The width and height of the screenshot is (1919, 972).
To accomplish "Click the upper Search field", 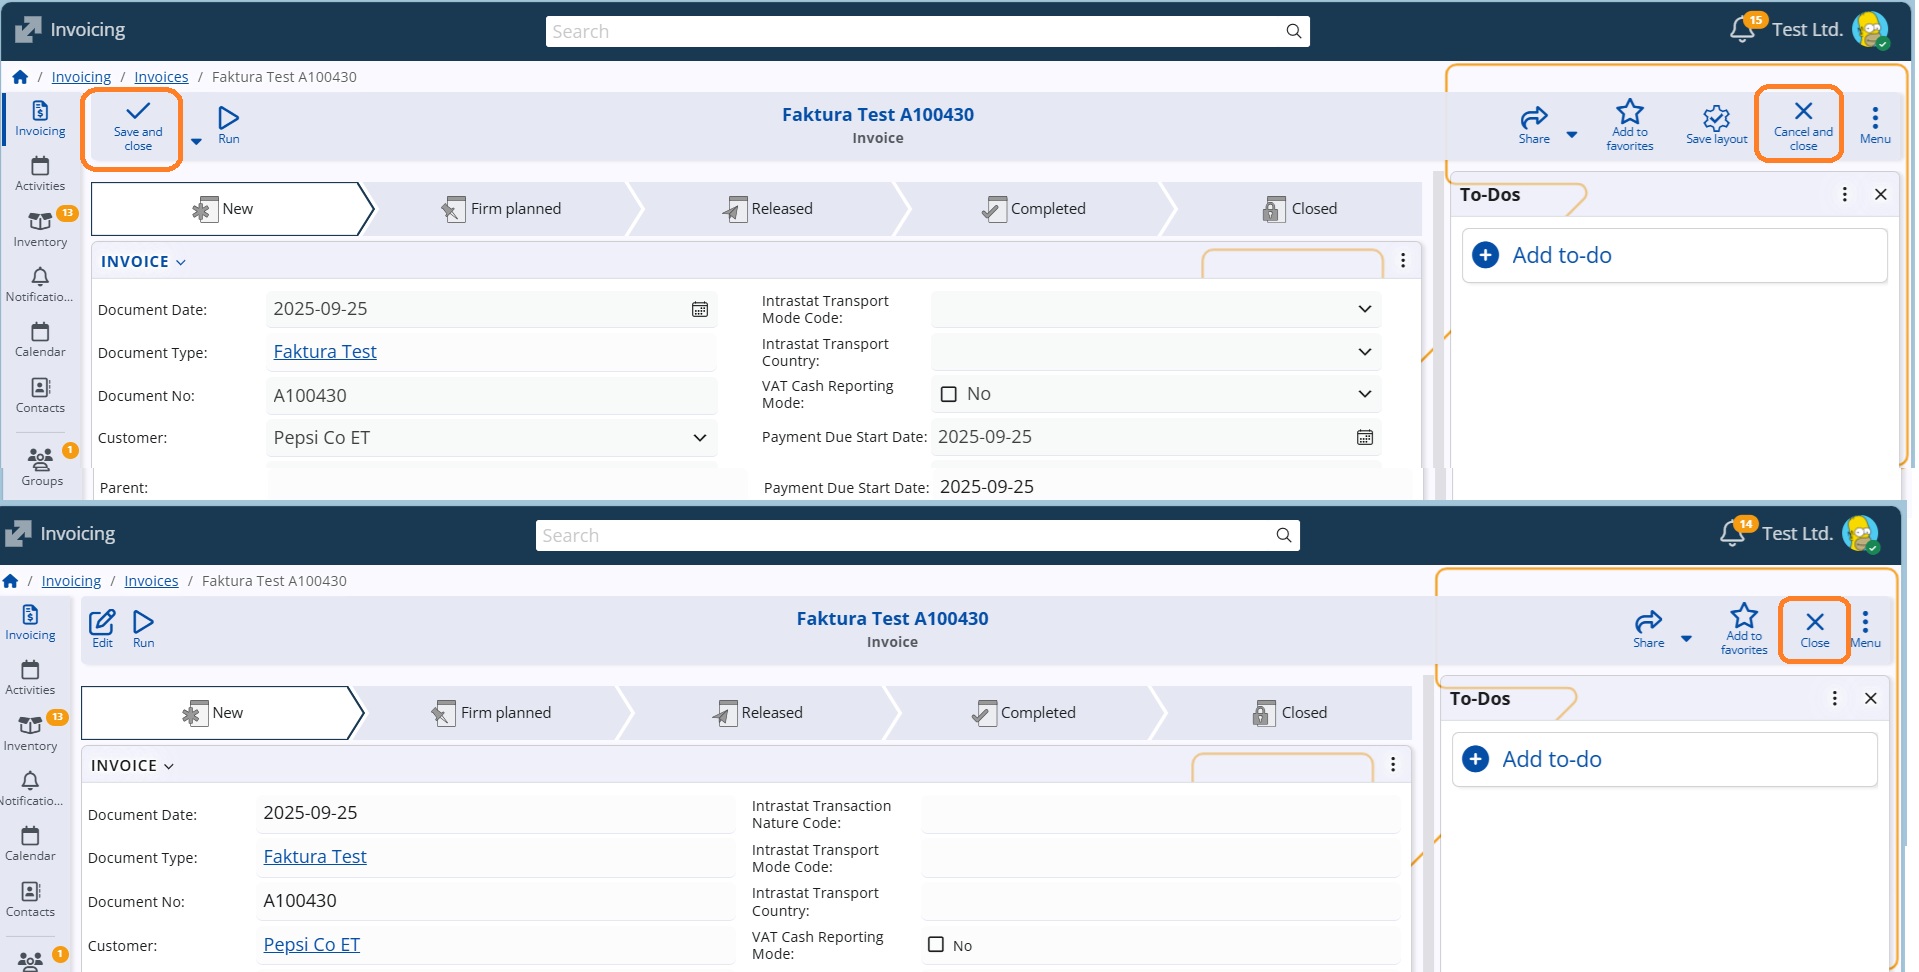I will [927, 31].
